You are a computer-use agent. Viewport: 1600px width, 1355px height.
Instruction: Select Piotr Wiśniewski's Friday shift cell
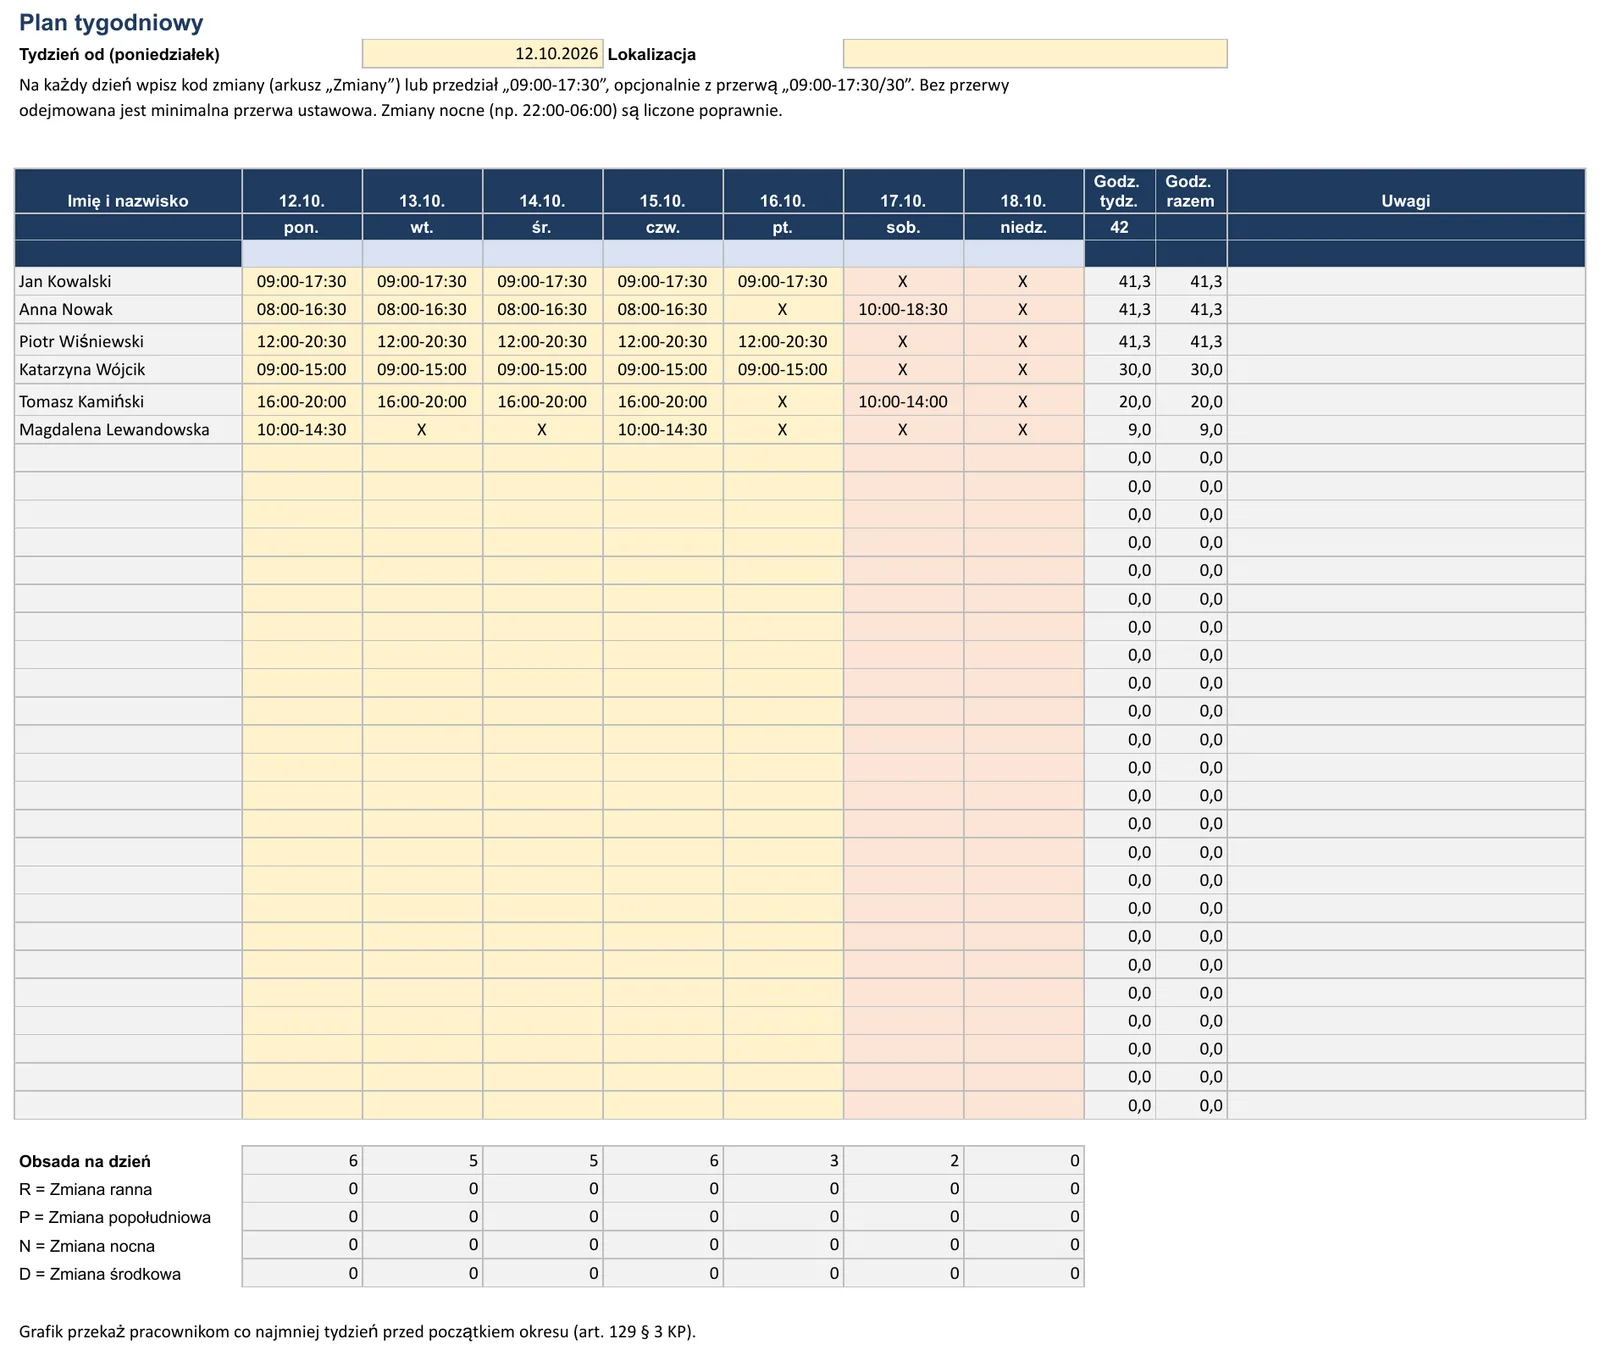point(783,341)
